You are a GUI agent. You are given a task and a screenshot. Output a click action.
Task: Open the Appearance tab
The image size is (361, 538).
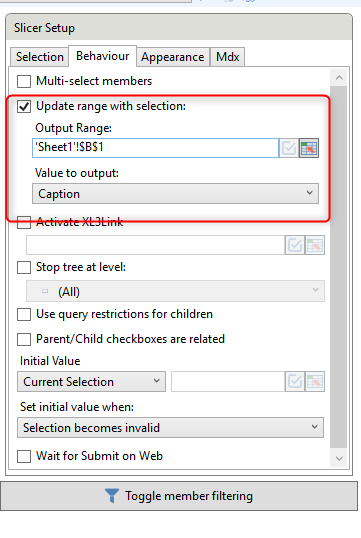173,57
